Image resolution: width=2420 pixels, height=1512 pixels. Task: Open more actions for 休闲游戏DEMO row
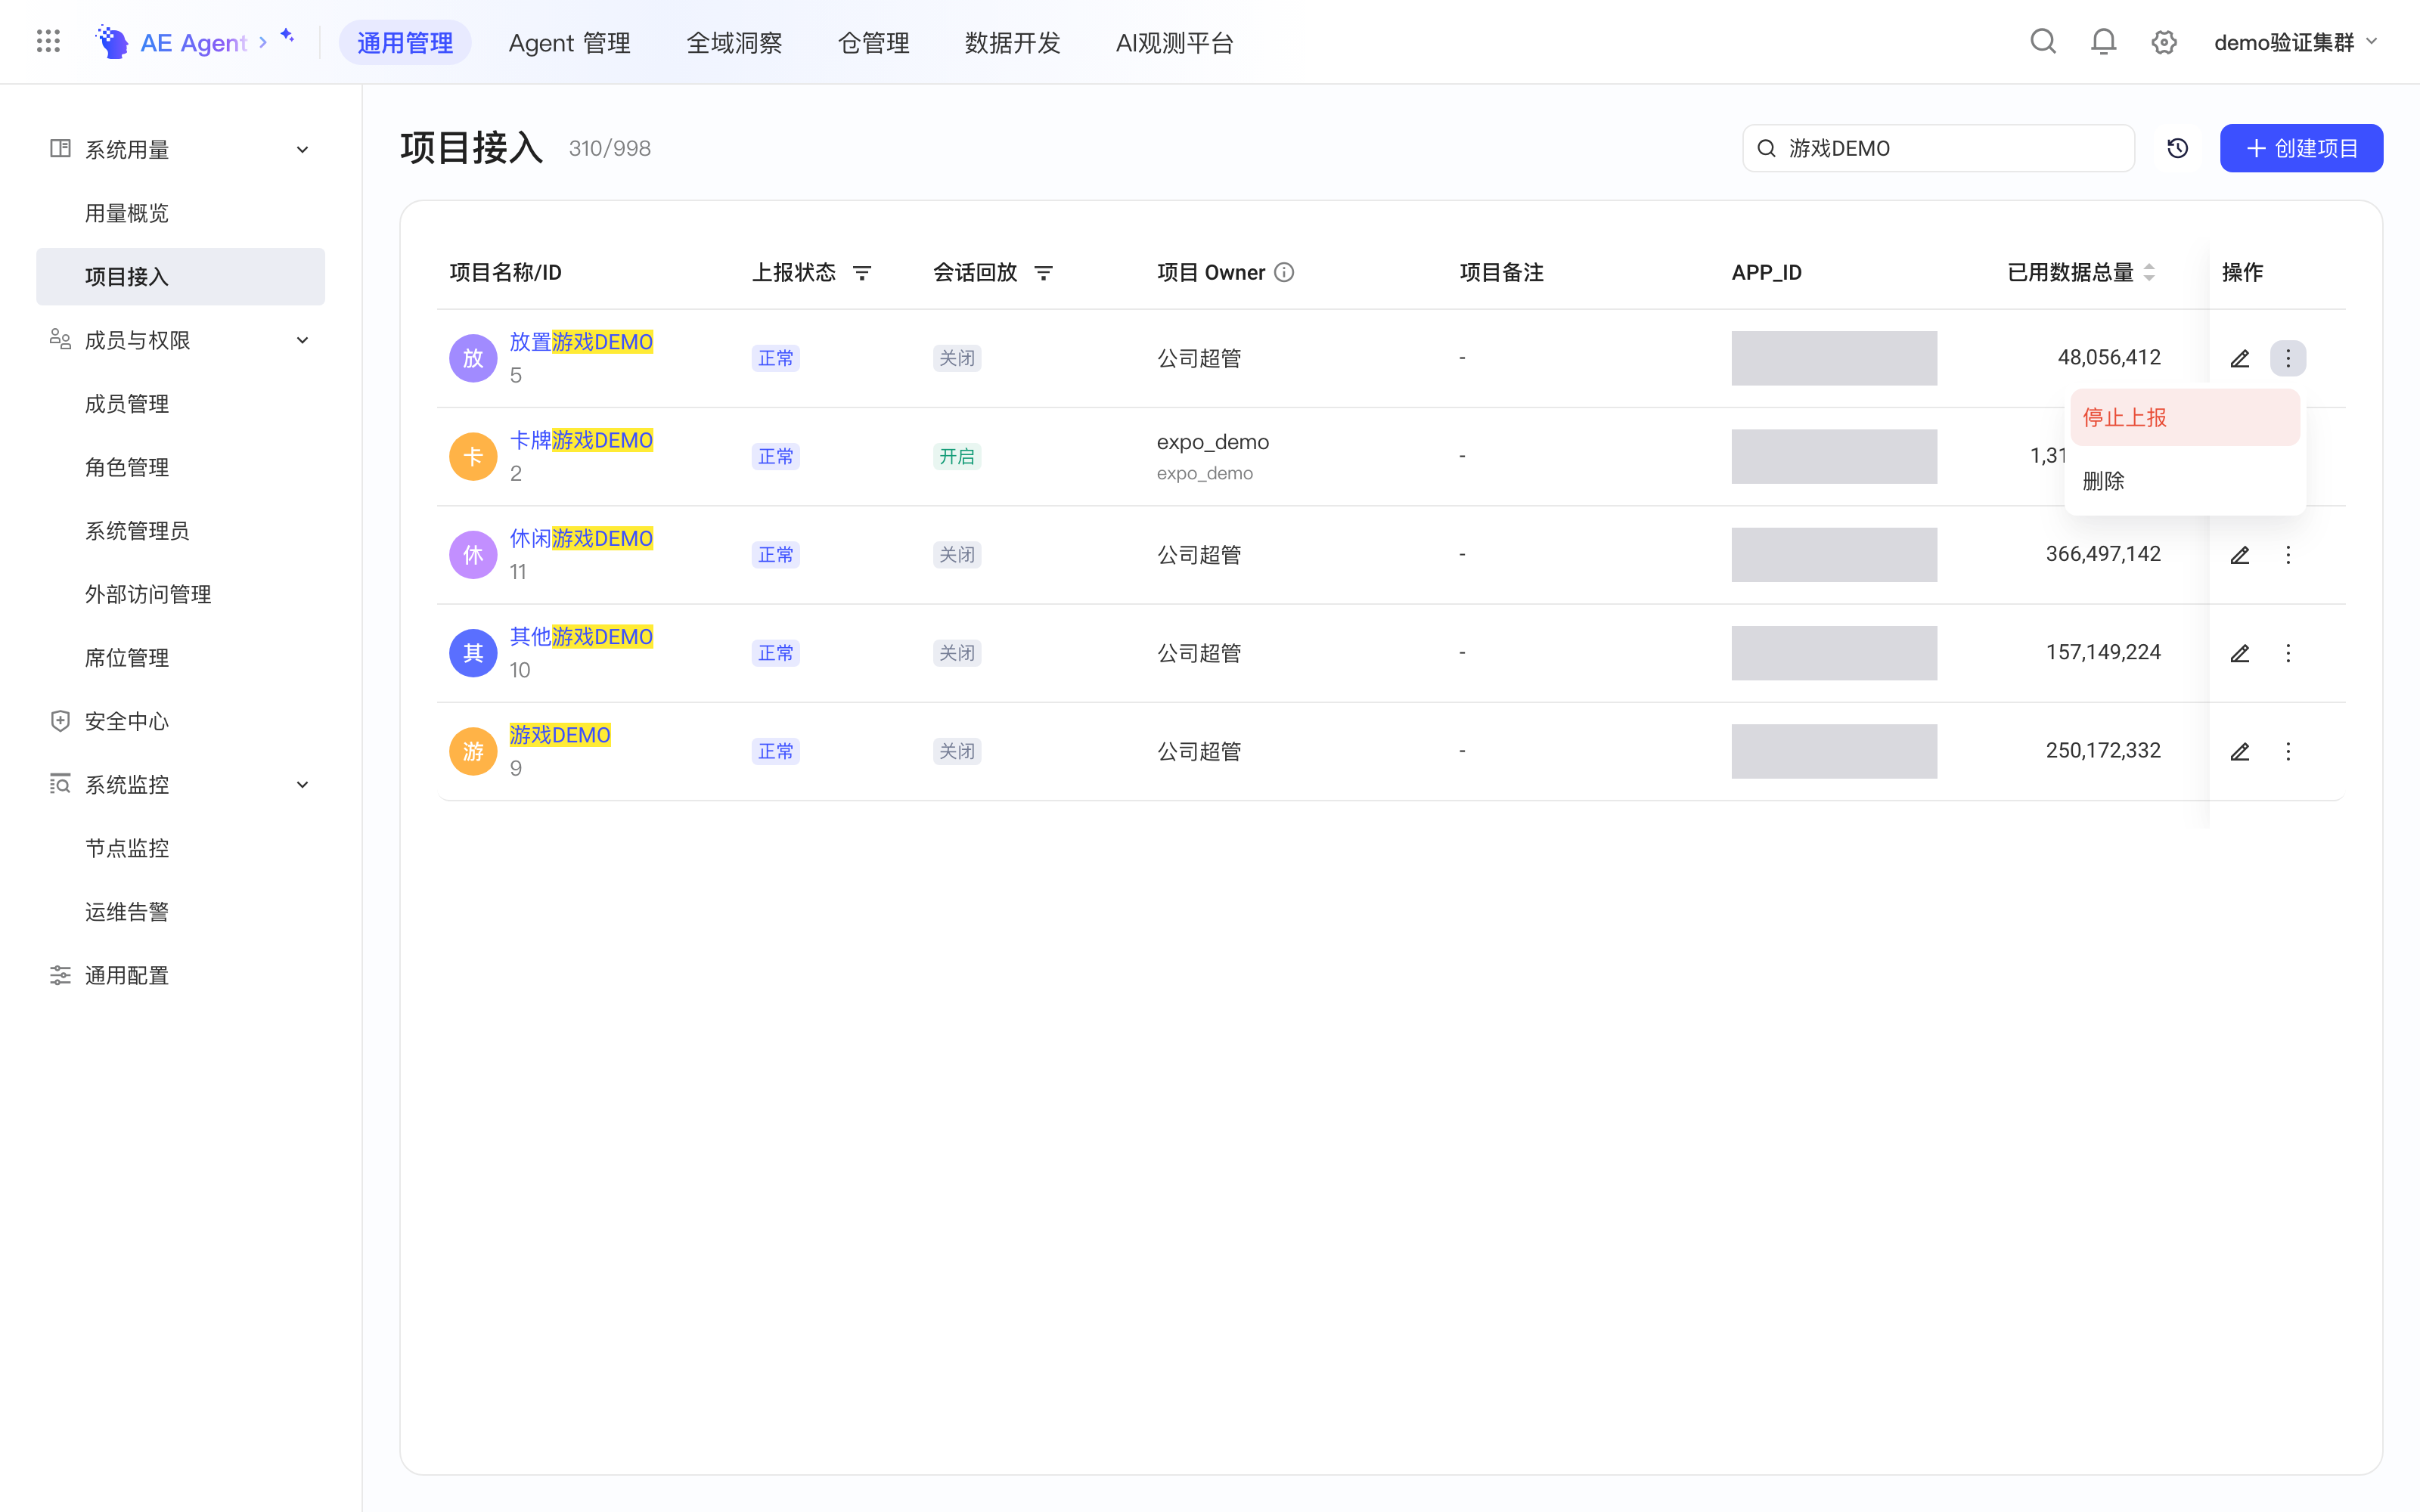tap(2288, 555)
